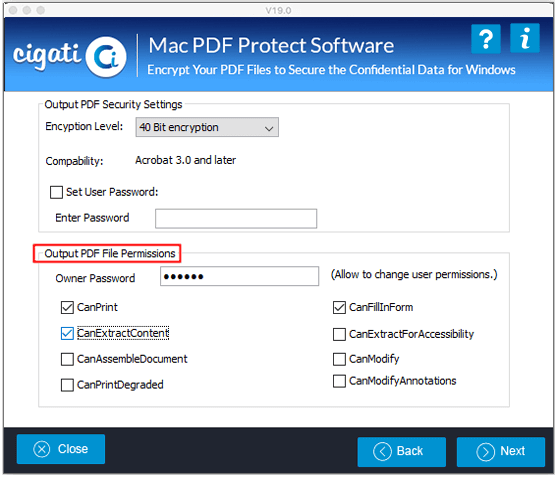The height and width of the screenshot is (477, 557).
Task: Click into the Owner Password field
Action: point(239,276)
